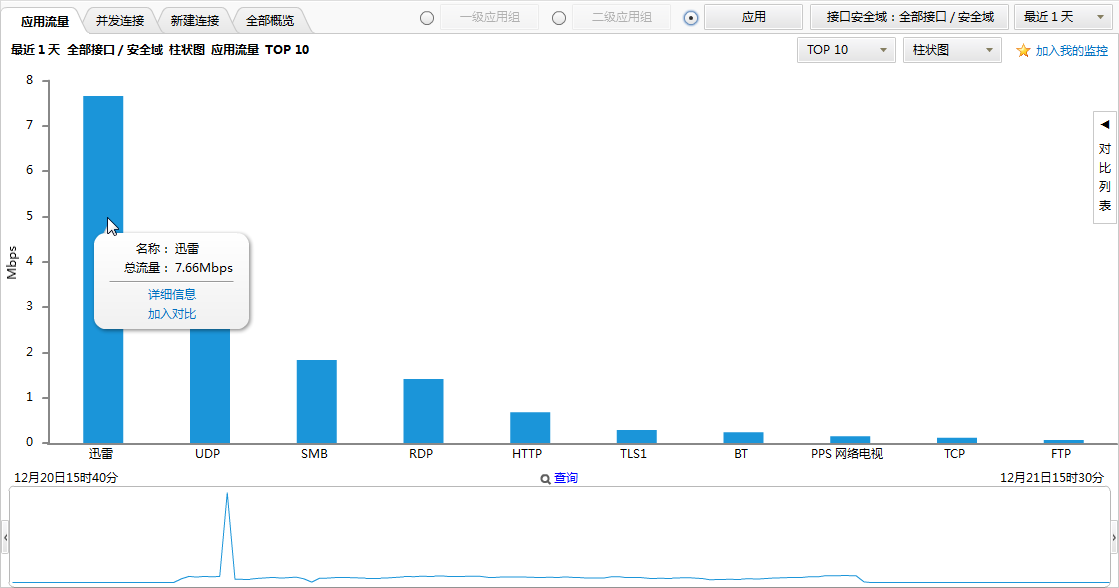Click the left arrow on the 对比列表 panel
Image resolution: width=1119 pixels, height=588 pixels.
(1105, 125)
